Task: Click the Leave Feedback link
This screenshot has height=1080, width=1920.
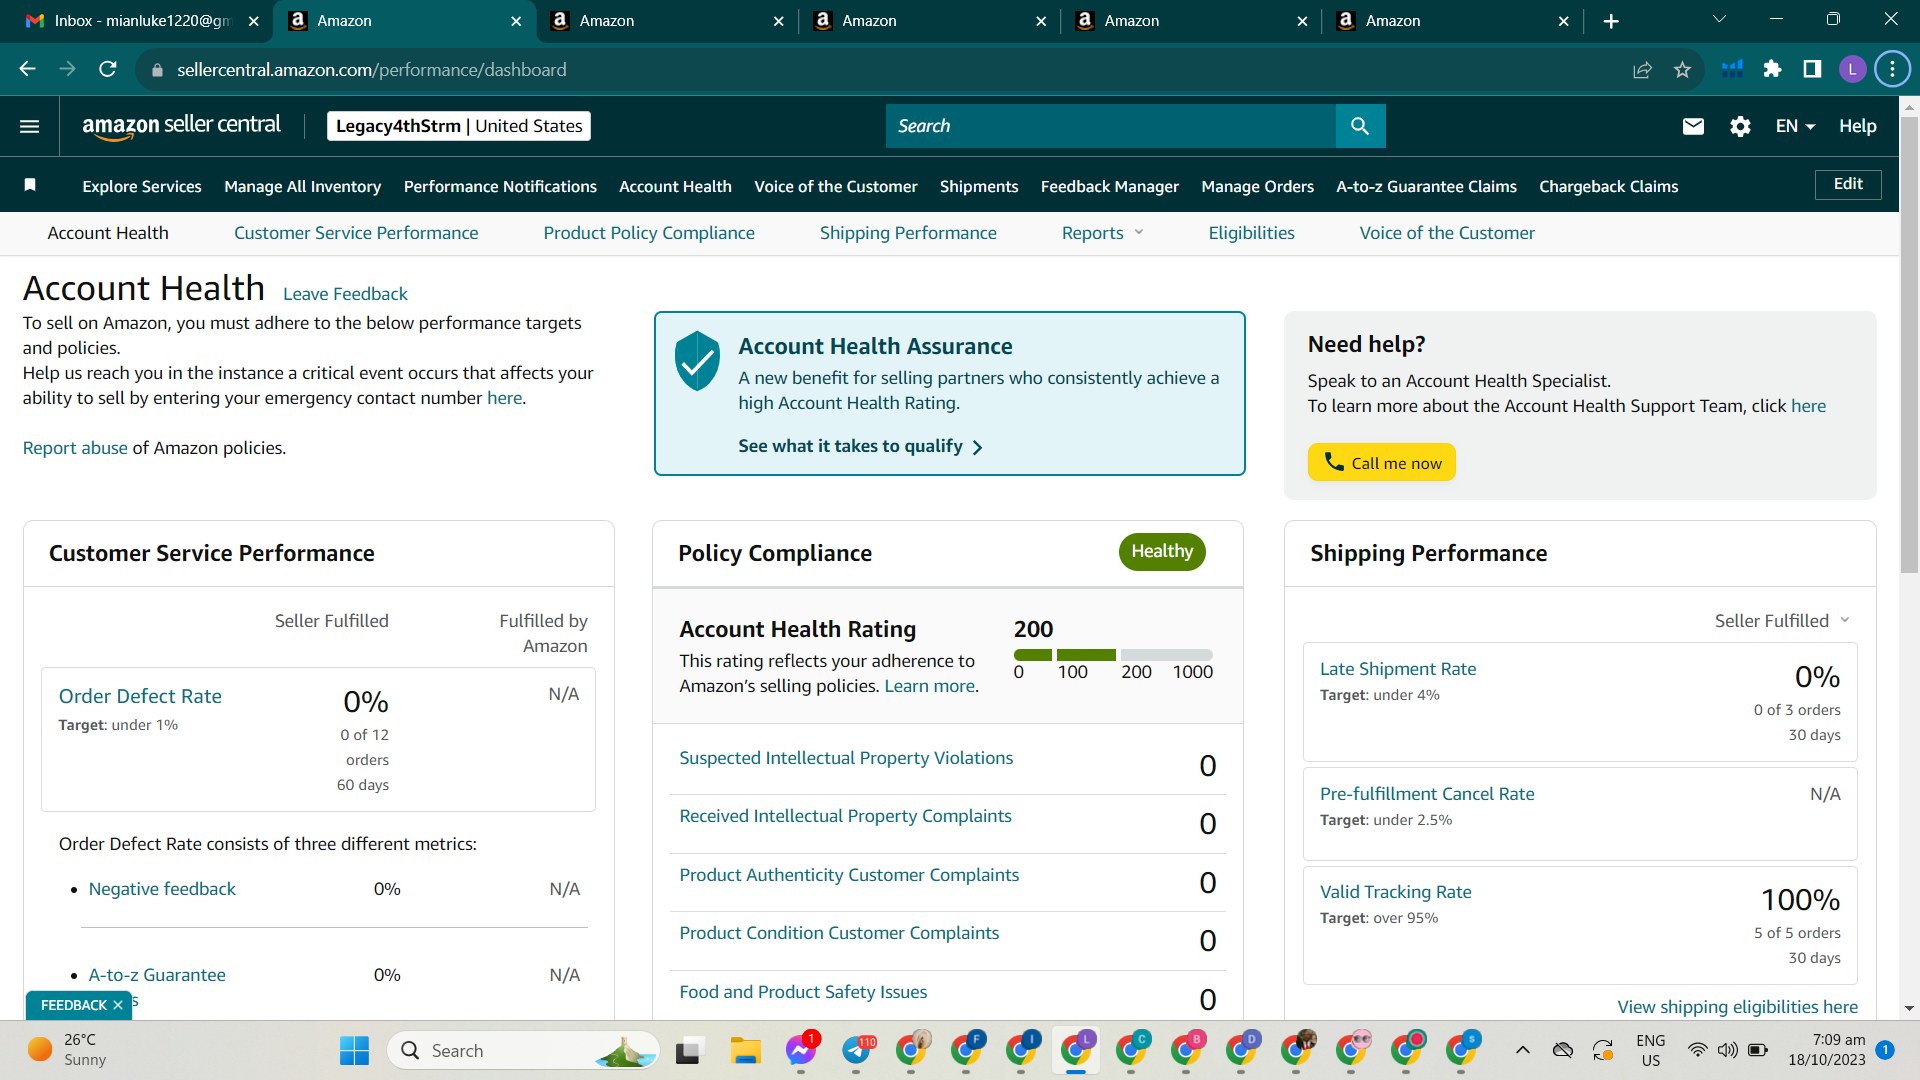Action: [x=345, y=294]
